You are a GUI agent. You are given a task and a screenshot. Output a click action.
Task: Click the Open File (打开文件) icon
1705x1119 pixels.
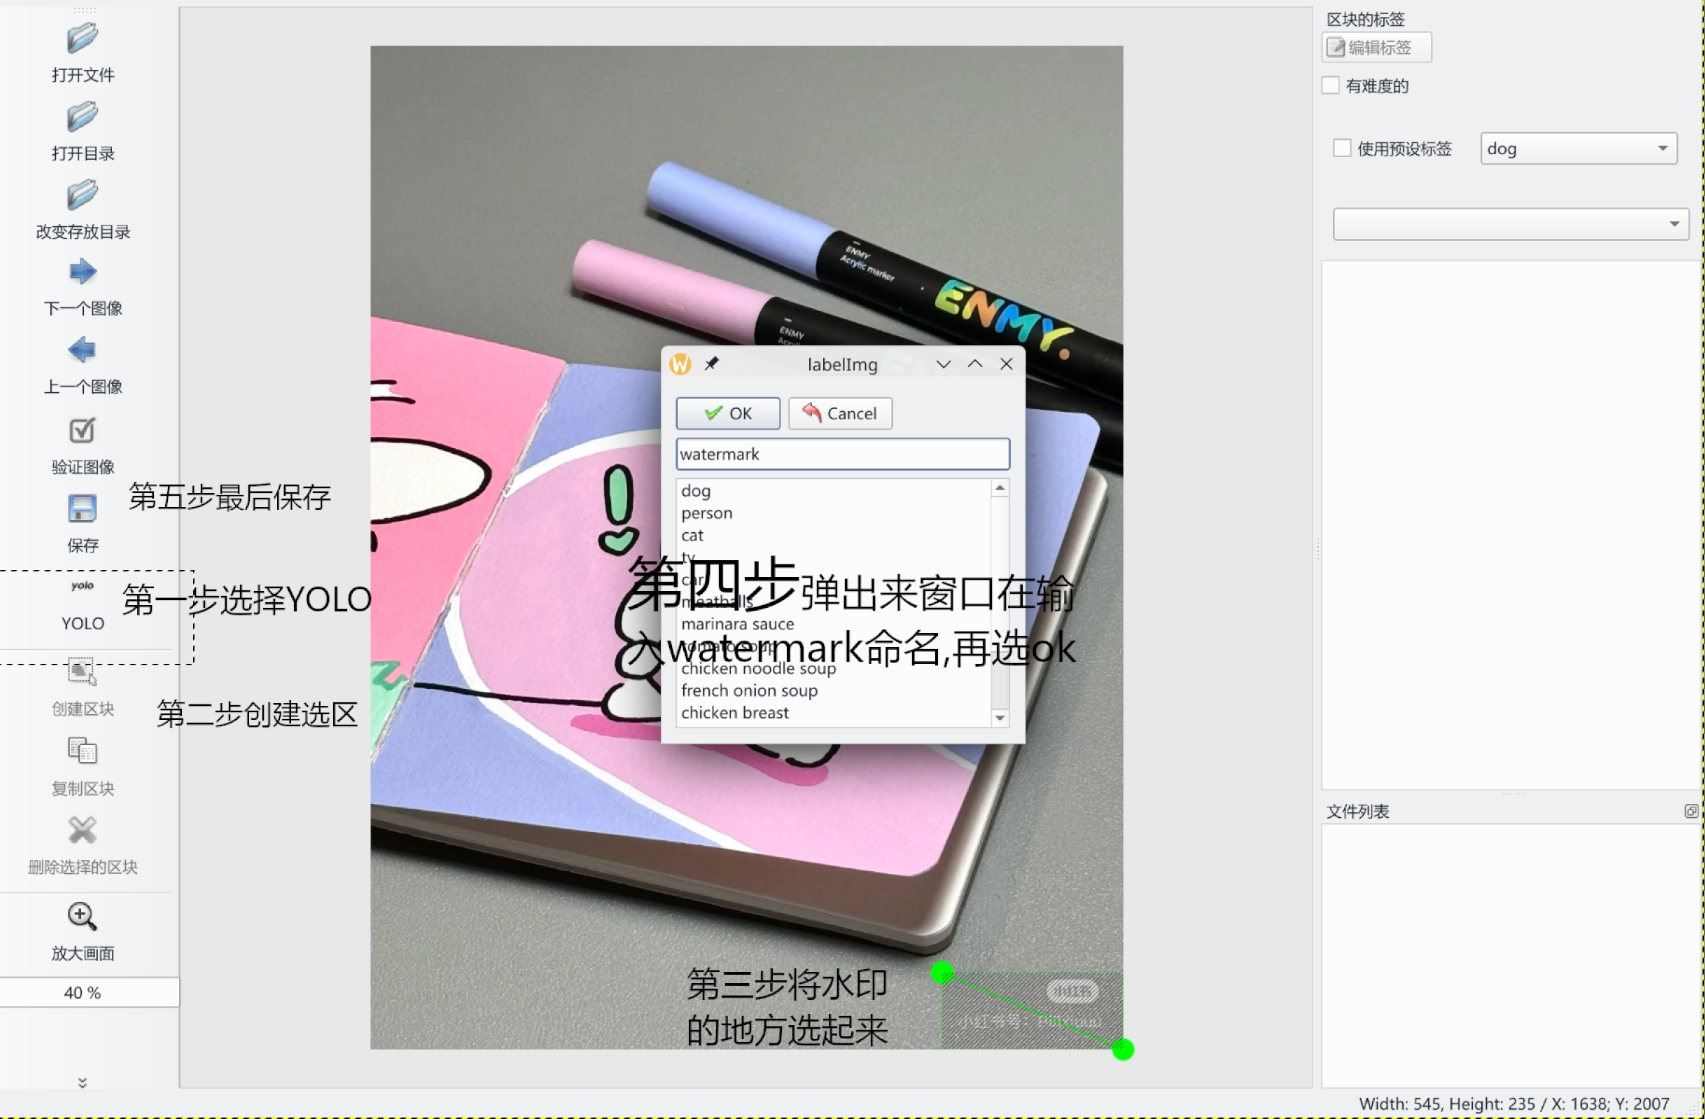pos(82,40)
